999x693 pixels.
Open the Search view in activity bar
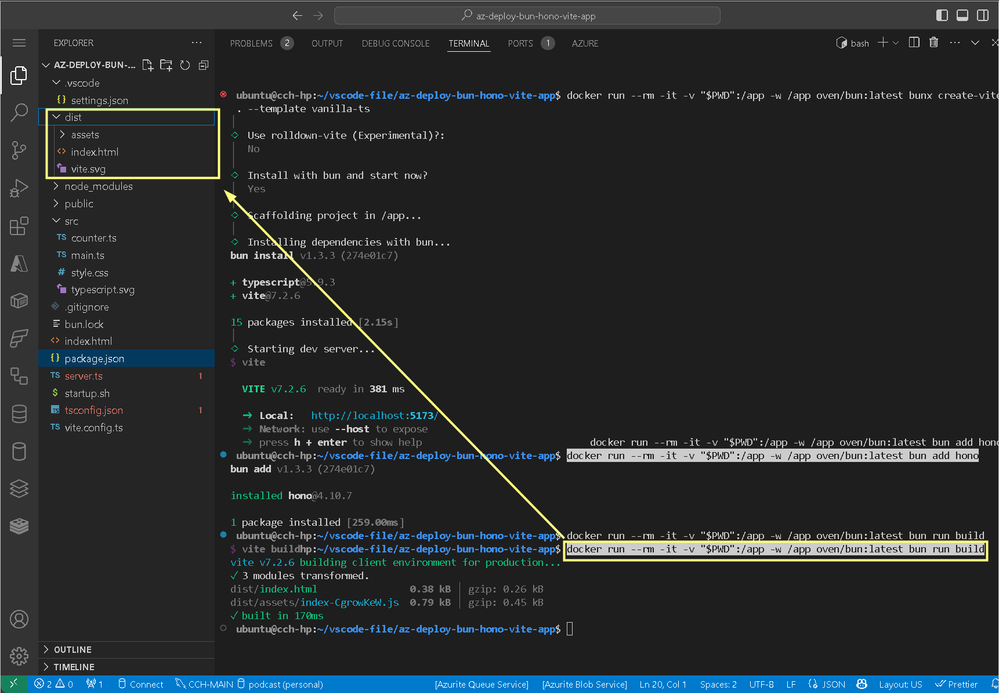(18, 113)
